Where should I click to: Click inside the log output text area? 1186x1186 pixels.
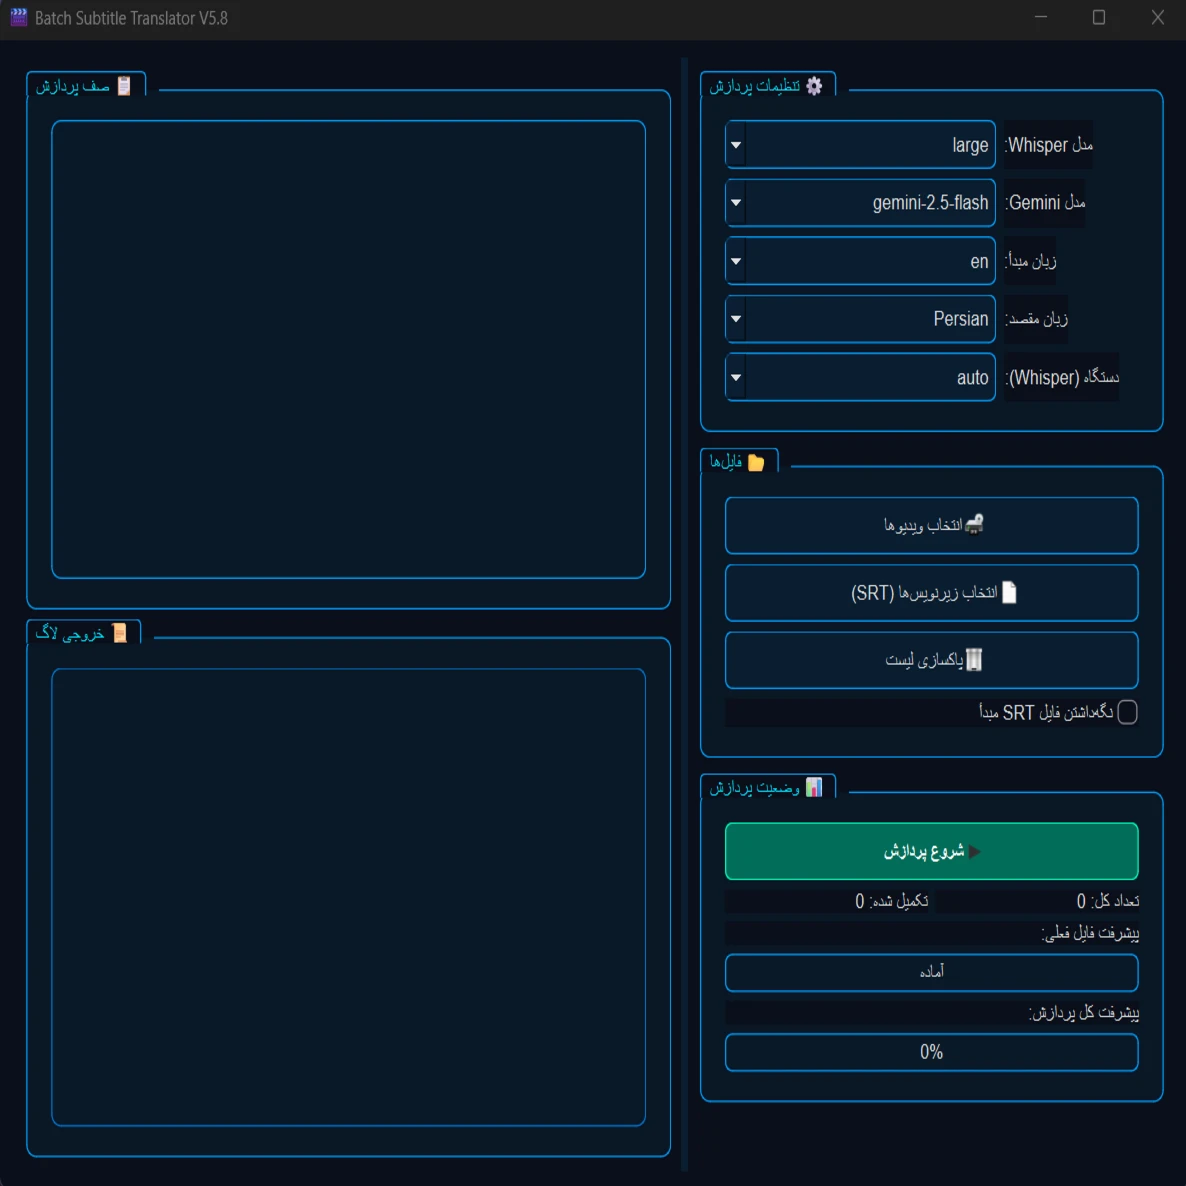tap(348, 897)
